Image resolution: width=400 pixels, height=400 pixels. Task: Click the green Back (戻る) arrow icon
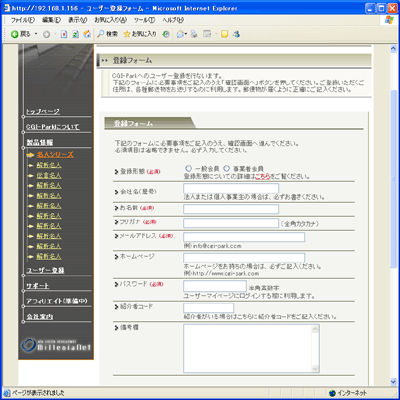tap(15, 34)
